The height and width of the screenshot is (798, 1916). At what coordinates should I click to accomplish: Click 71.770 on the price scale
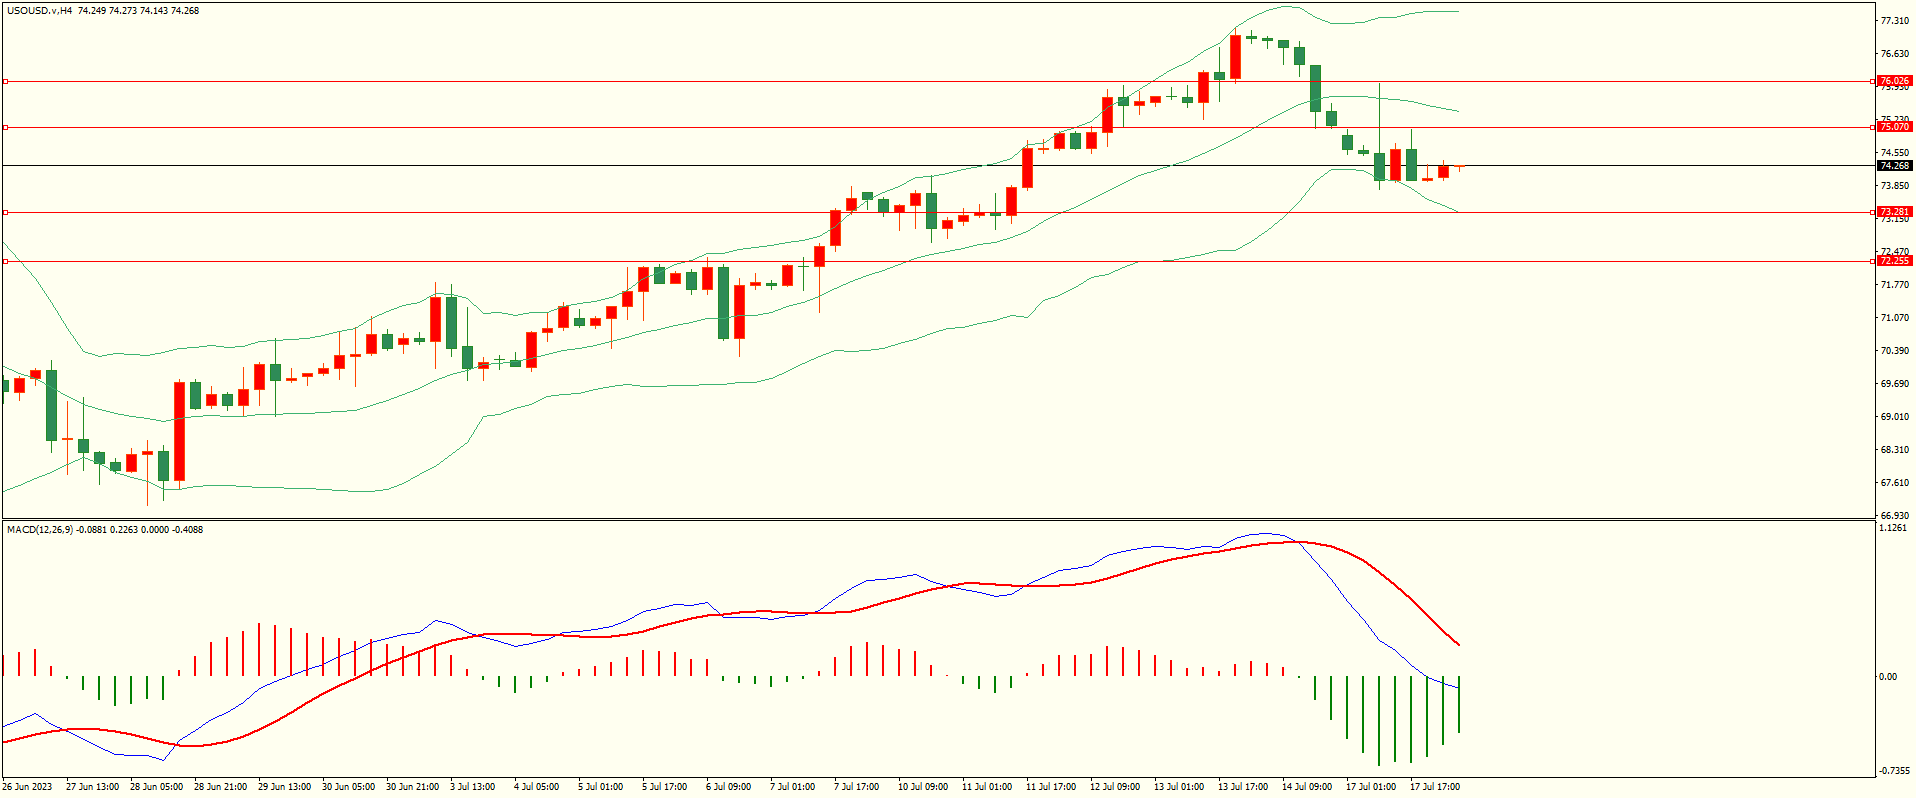(1894, 285)
